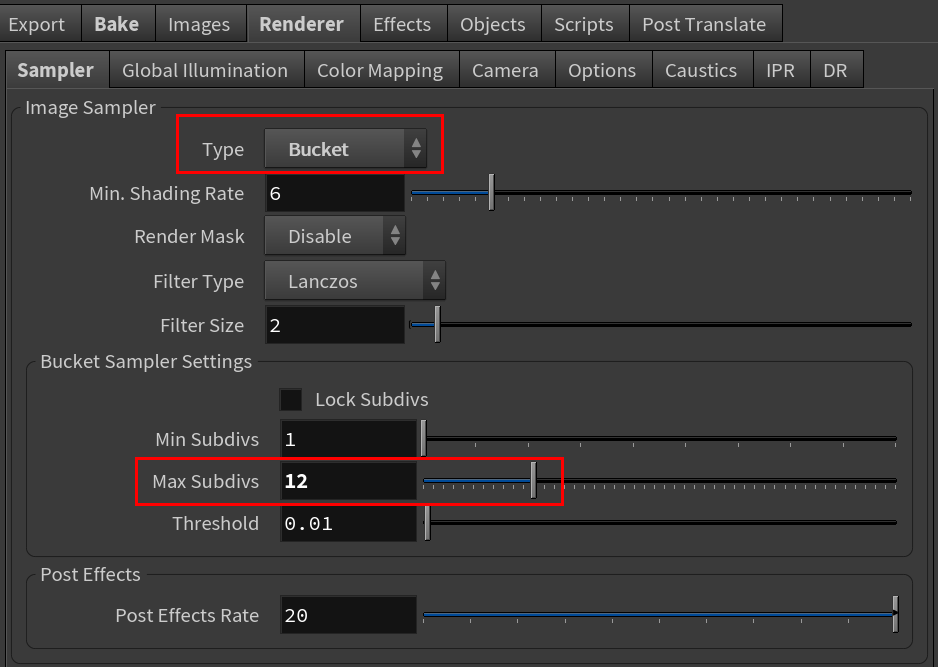Viewport: 938px width, 667px height.
Task: Open the Post Translate tab
Action: click(705, 24)
